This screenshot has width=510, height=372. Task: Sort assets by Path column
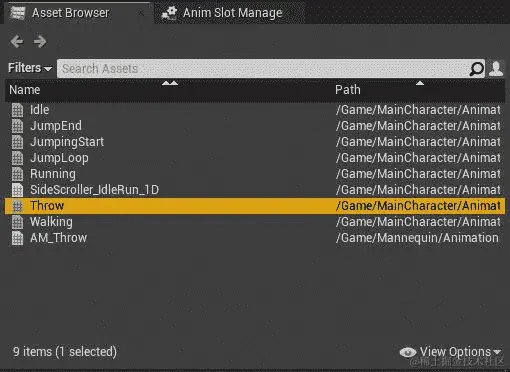pos(348,90)
